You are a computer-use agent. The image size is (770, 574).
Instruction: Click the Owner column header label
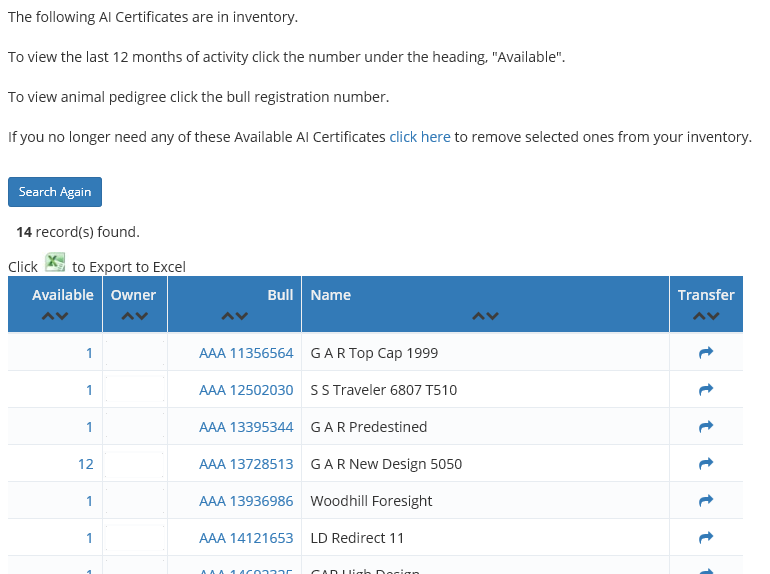(133, 295)
